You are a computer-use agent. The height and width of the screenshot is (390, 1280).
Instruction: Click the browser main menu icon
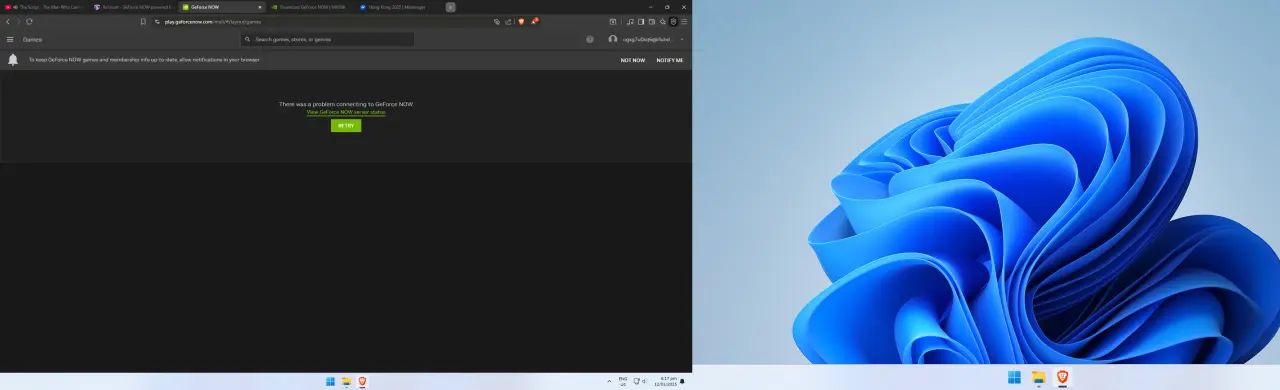pos(685,21)
